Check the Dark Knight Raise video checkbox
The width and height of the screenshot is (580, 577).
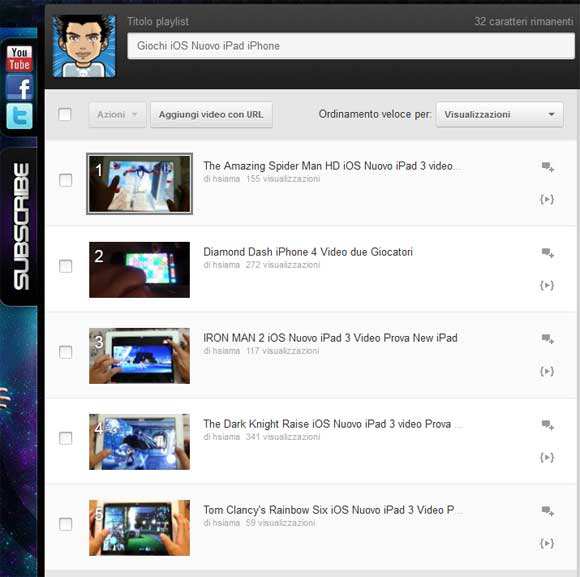[x=65, y=438]
